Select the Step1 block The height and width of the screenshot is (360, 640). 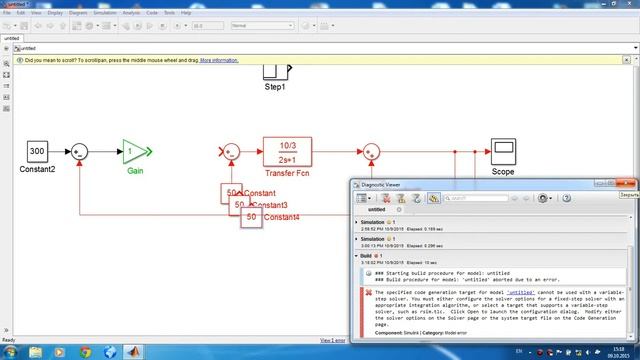(275, 72)
